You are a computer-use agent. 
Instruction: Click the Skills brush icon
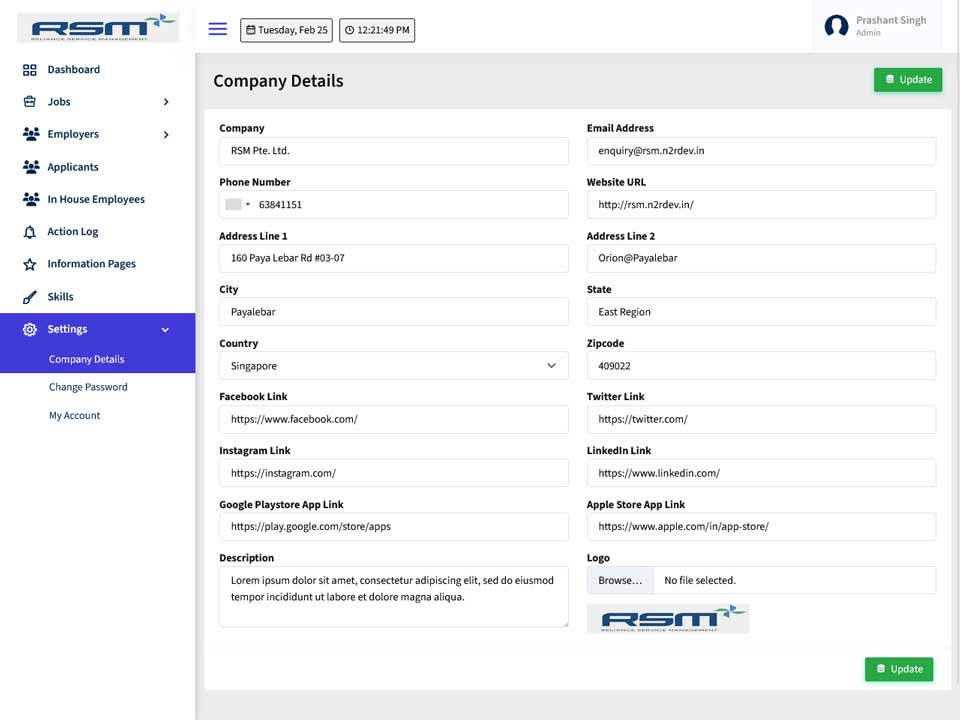pyautogui.click(x=29, y=297)
